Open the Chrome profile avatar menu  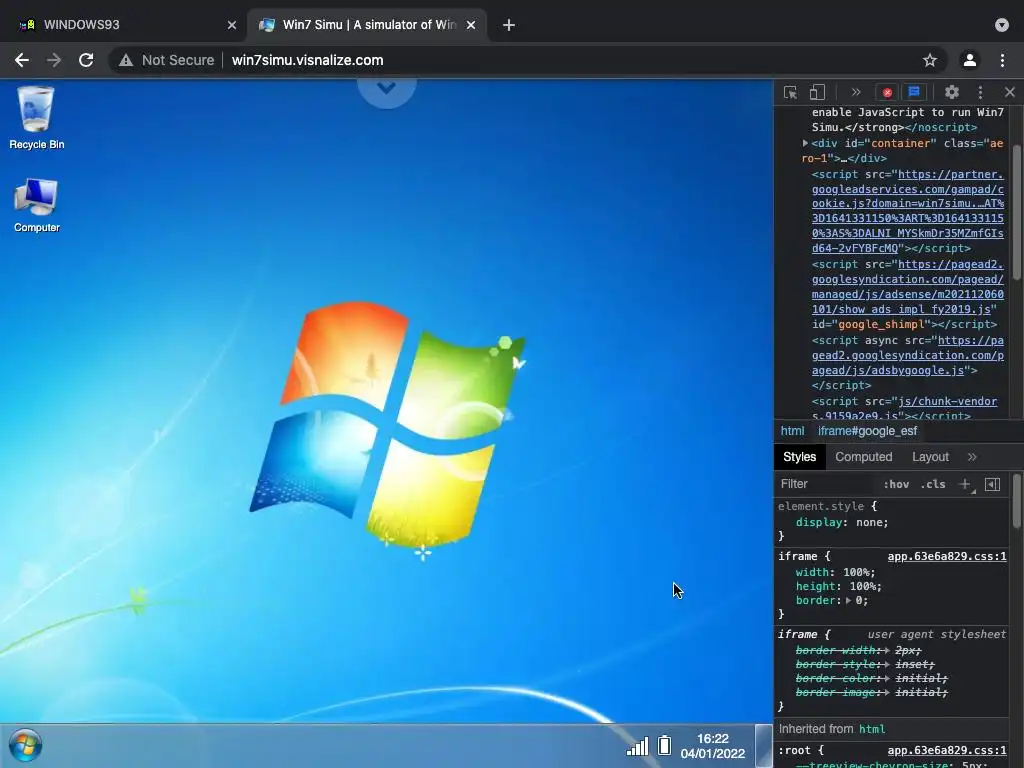(x=970, y=60)
